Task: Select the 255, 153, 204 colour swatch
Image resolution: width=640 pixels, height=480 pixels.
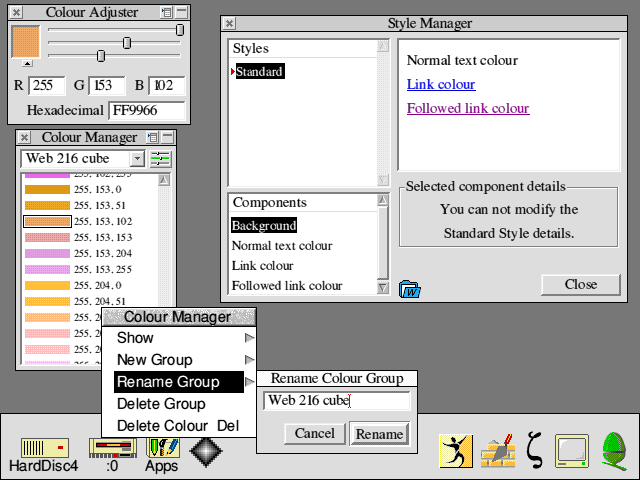Action: [47, 253]
